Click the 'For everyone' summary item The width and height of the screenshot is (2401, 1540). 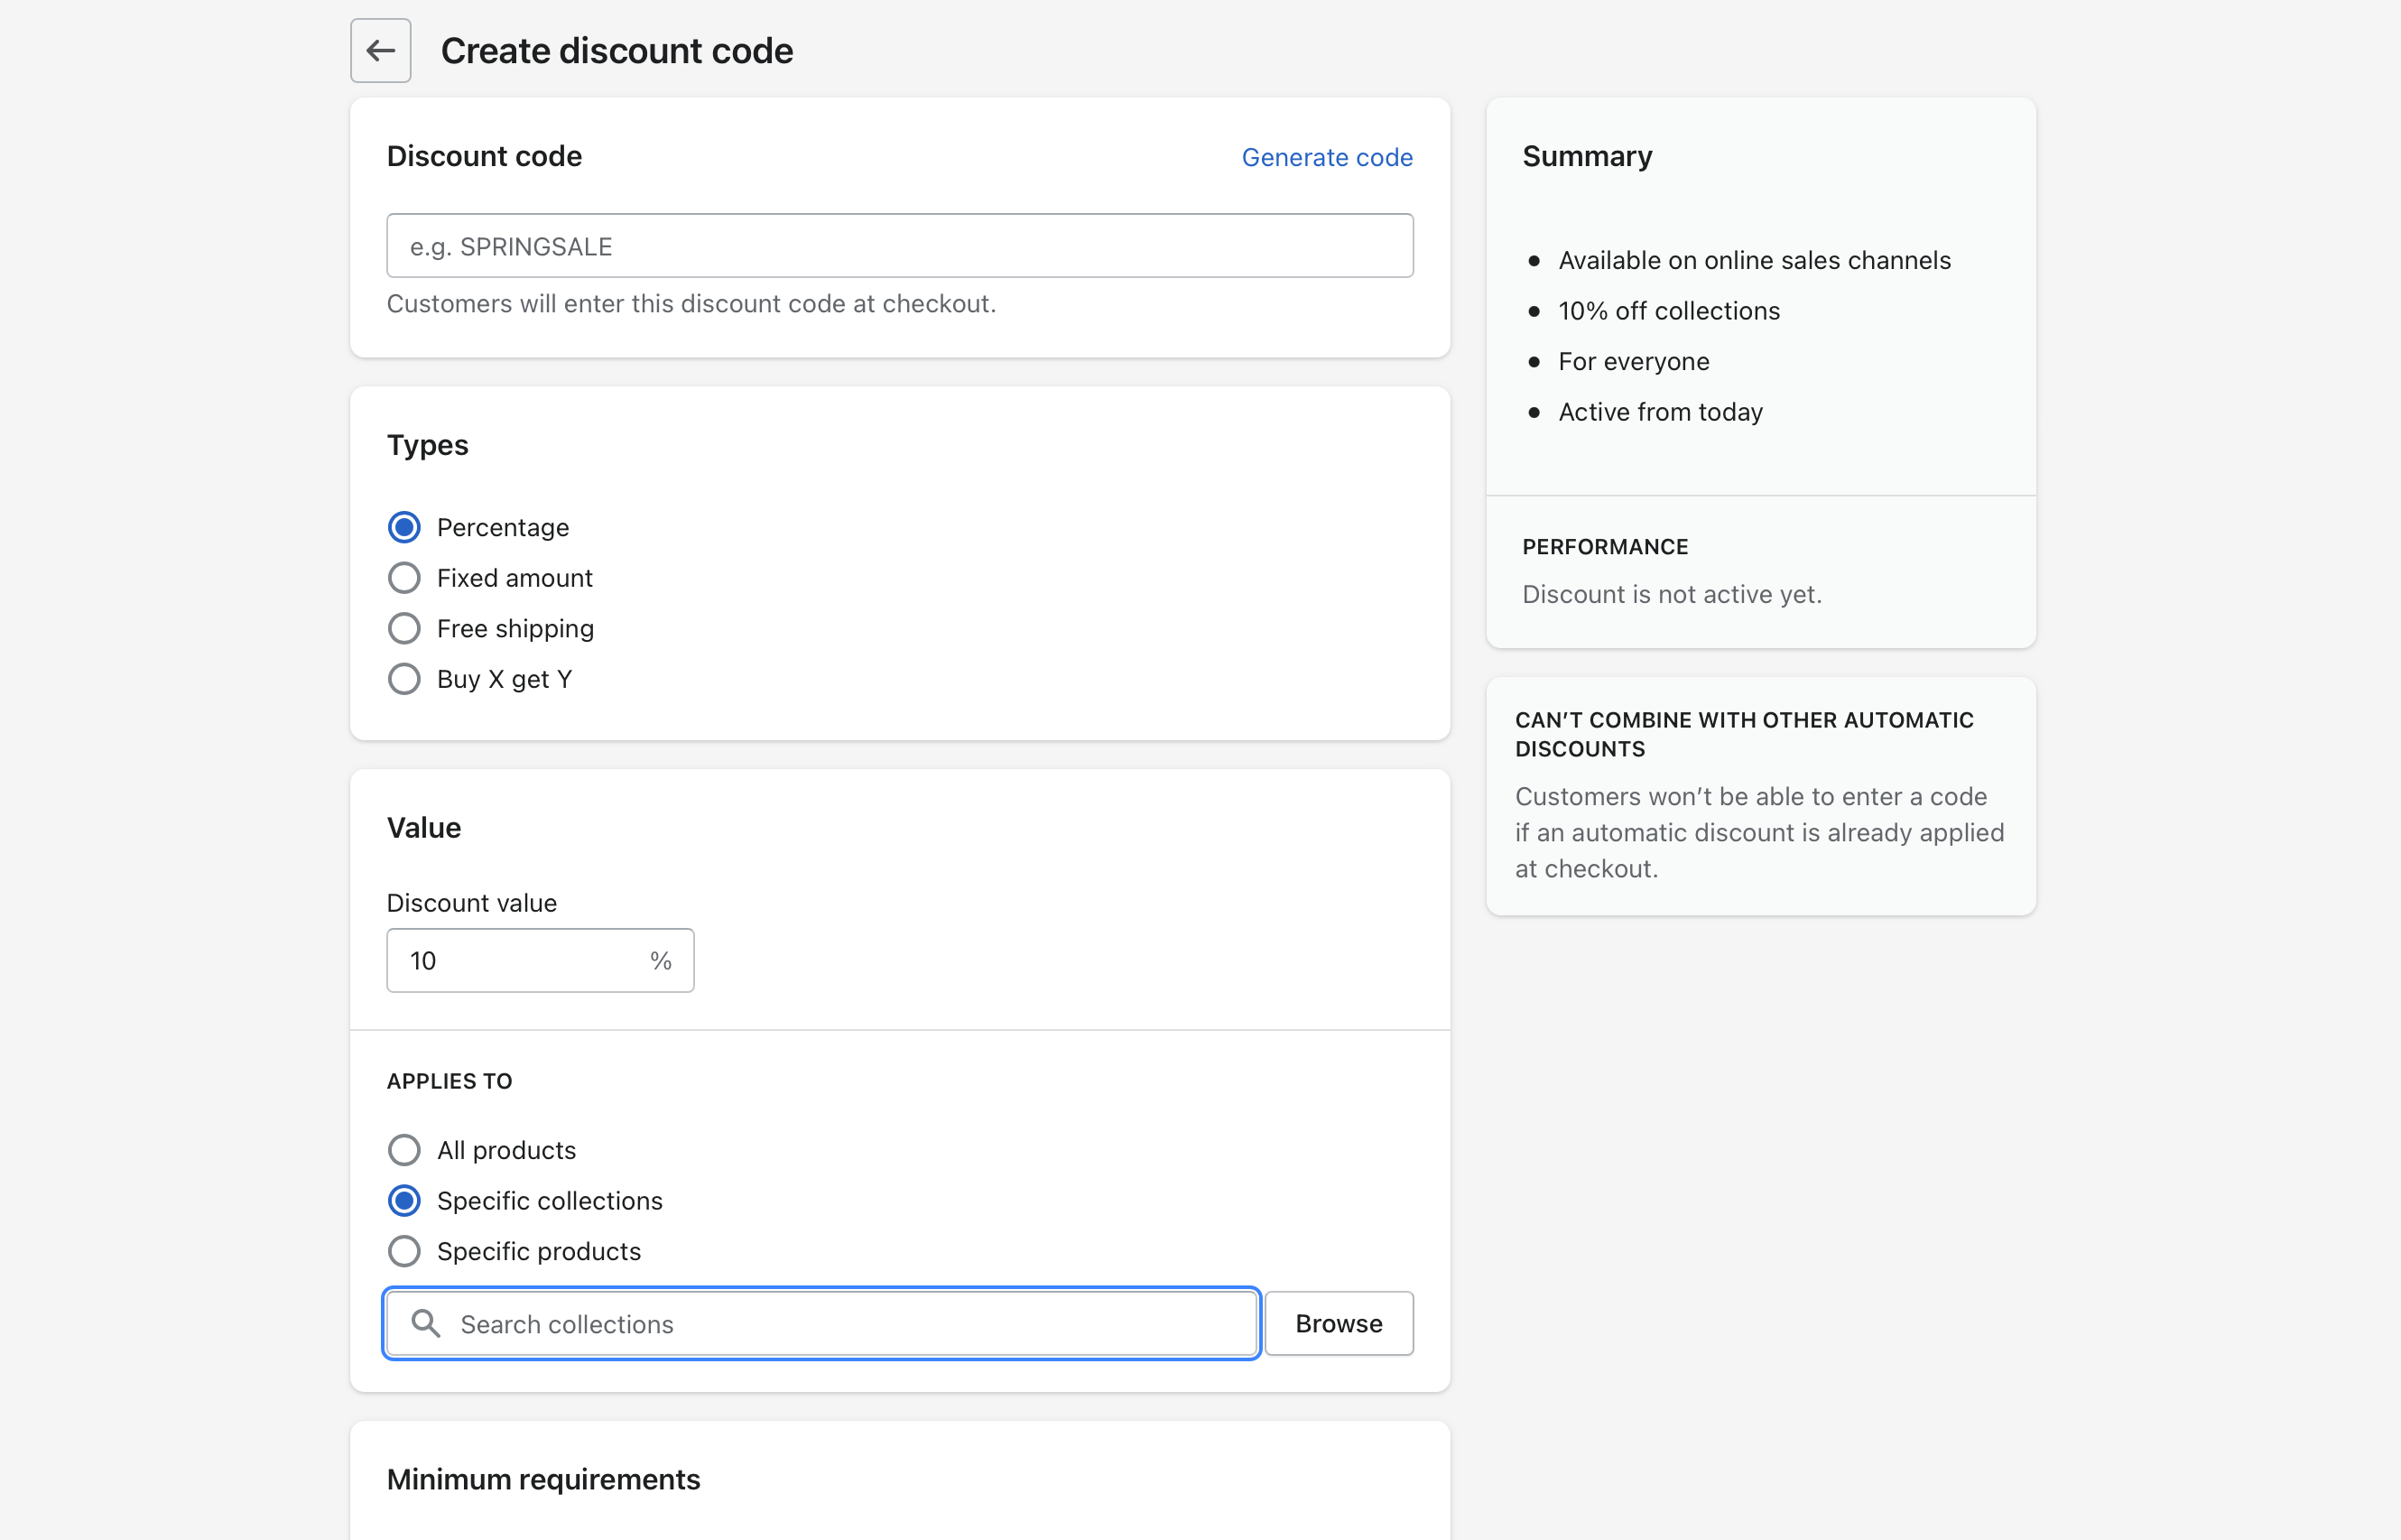point(1634,361)
